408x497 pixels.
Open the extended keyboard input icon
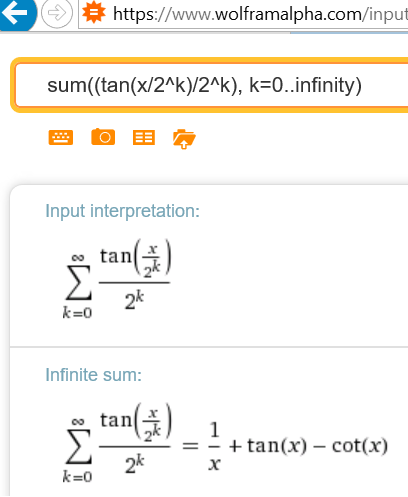pos(61,138)
